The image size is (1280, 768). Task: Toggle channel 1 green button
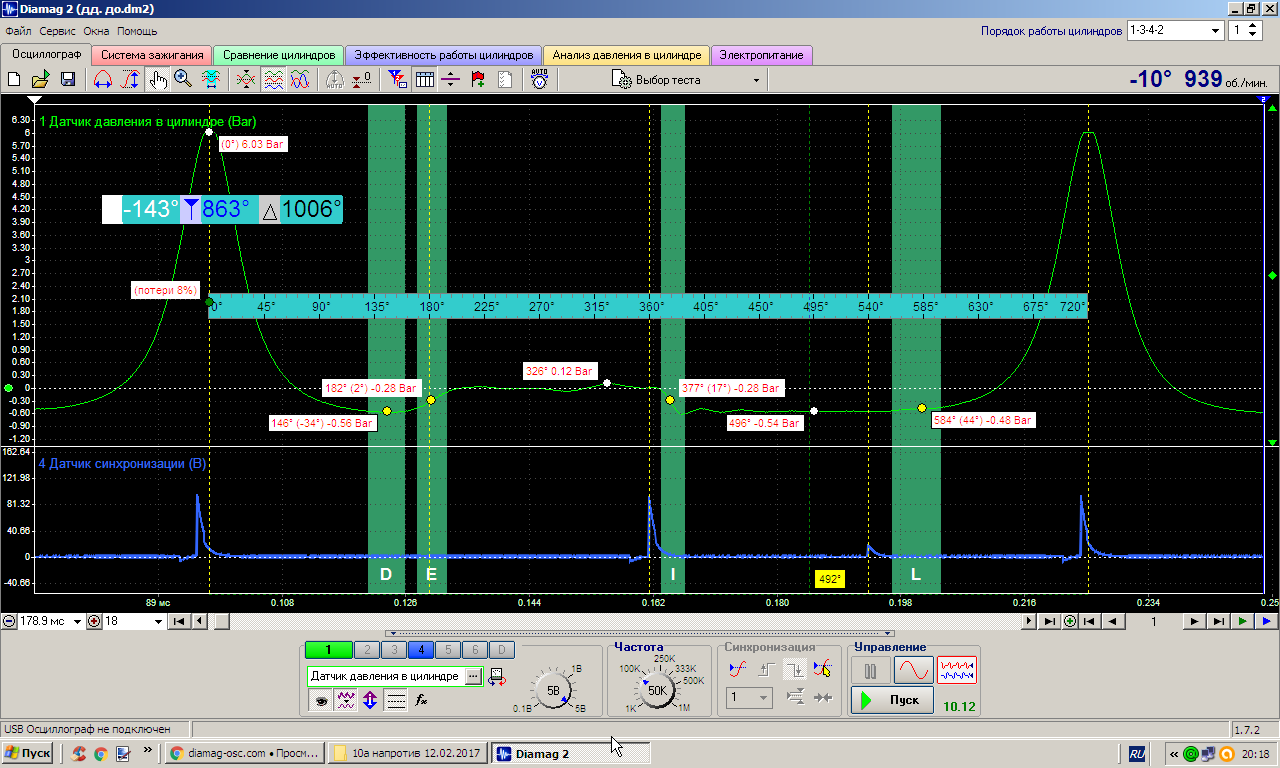pyautogui.click(x=327, y=650)
